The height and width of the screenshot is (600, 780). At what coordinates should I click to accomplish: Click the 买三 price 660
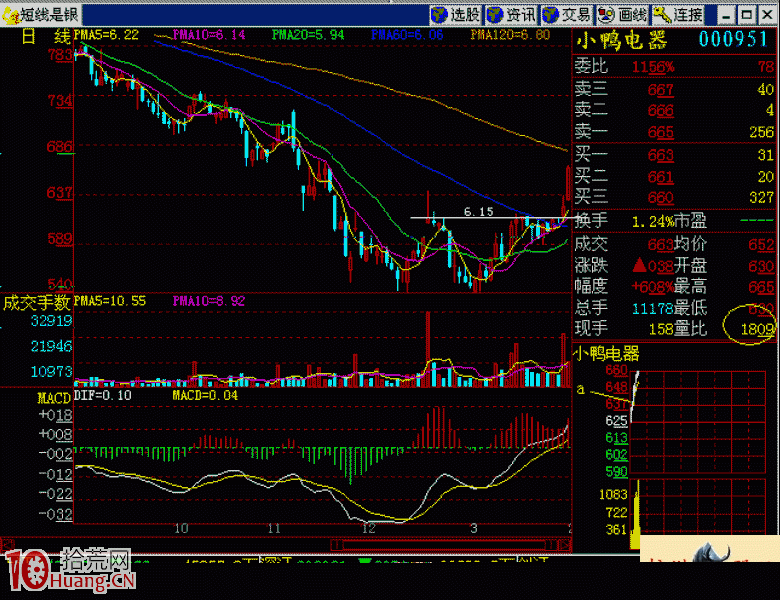pos(661,198)
